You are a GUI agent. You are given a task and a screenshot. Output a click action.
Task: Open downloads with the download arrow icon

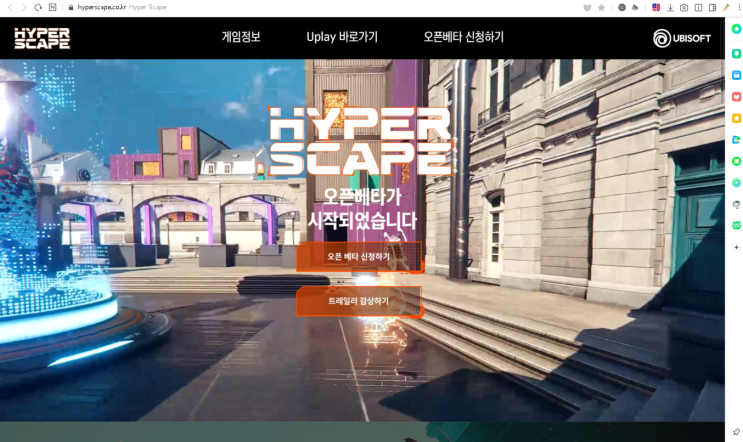[670, 7]
